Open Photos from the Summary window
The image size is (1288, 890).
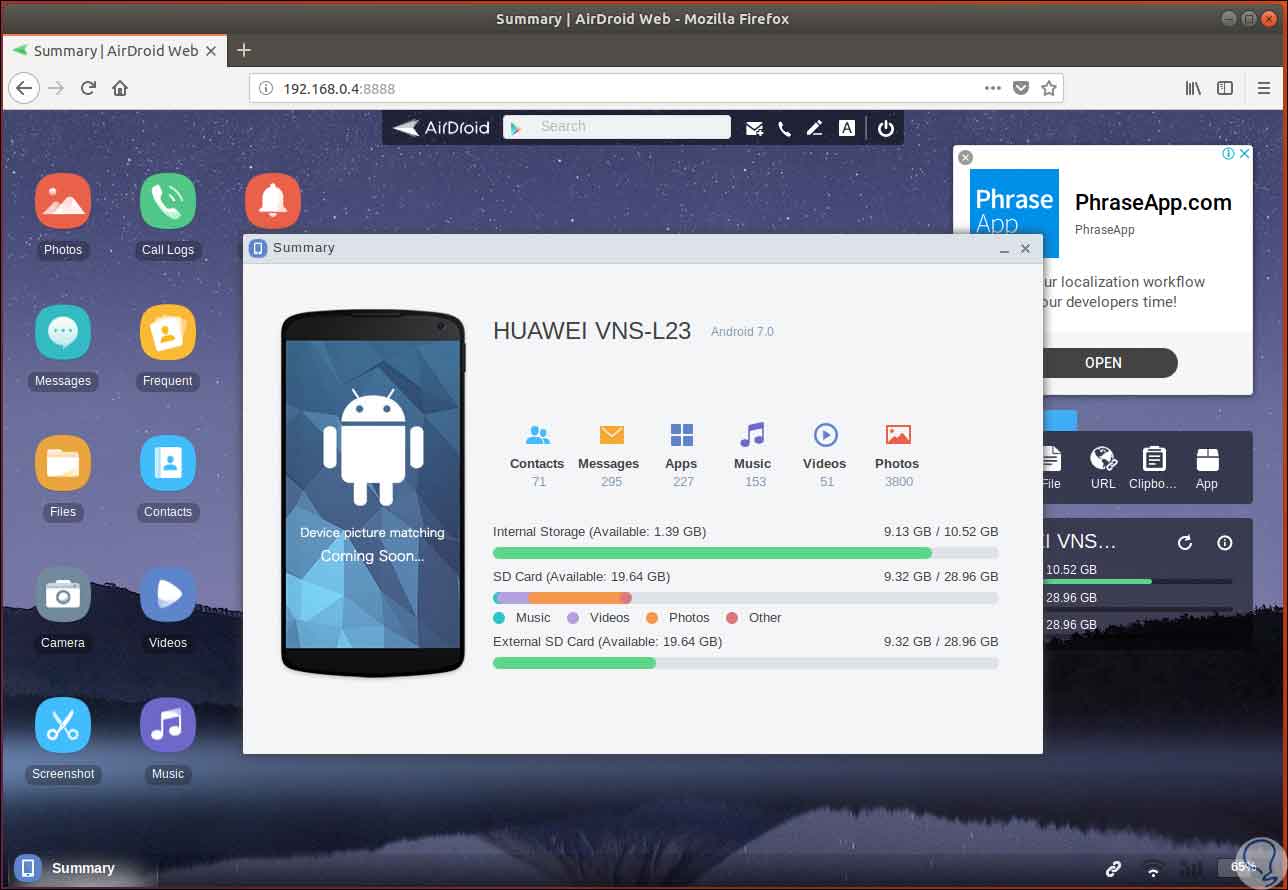point(897,455)
